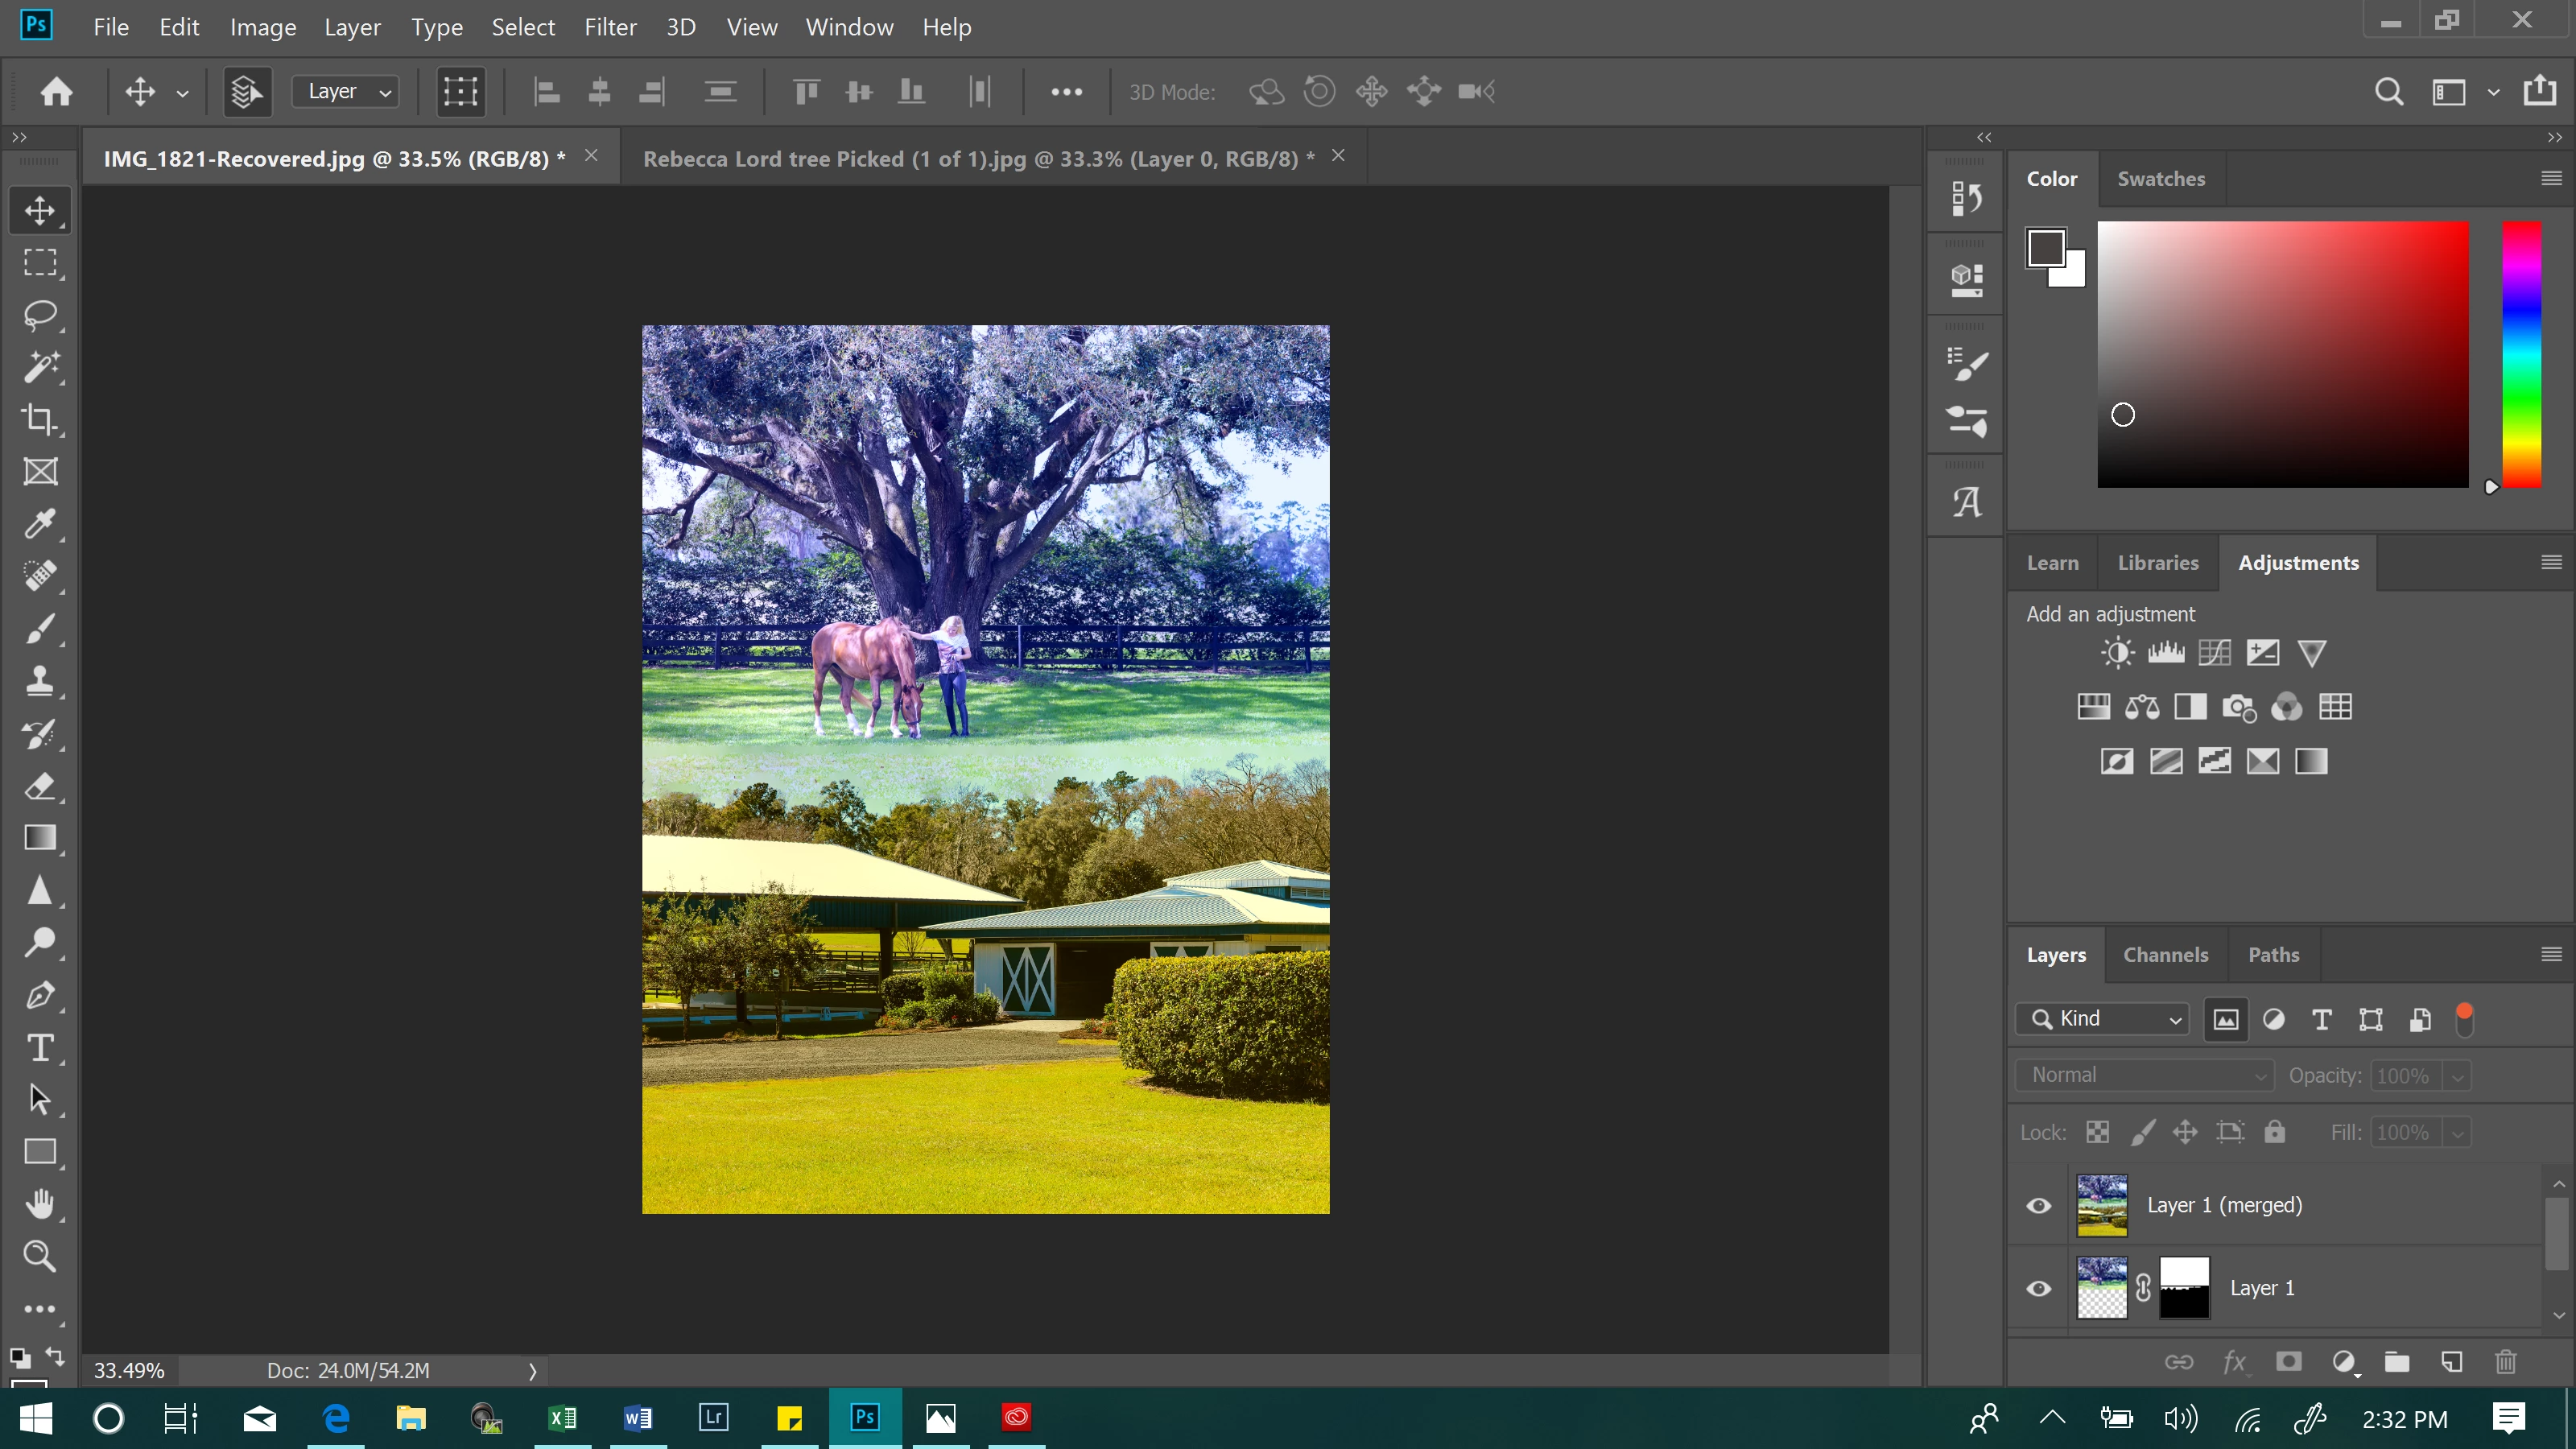The image size is (2576, 1449).
Task: Select the Eyedropper tool
Action: point(40,524)
